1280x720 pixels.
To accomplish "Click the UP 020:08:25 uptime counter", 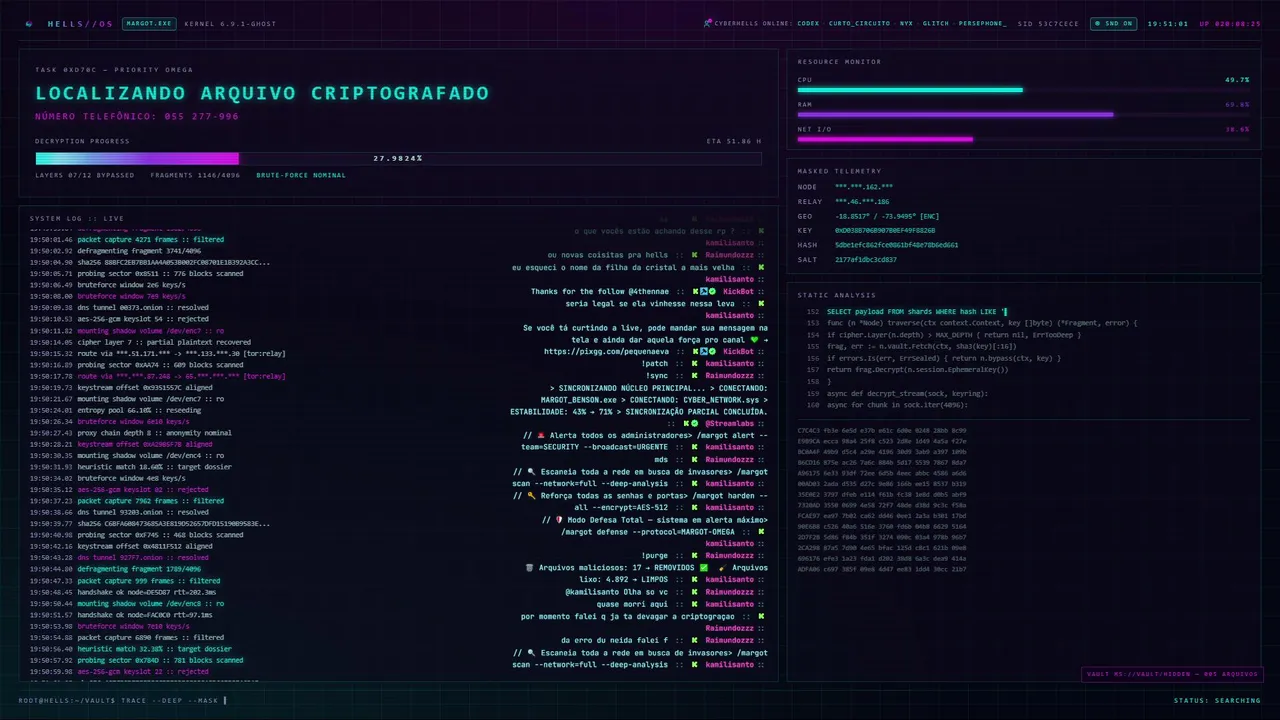I will [1229, 23].
